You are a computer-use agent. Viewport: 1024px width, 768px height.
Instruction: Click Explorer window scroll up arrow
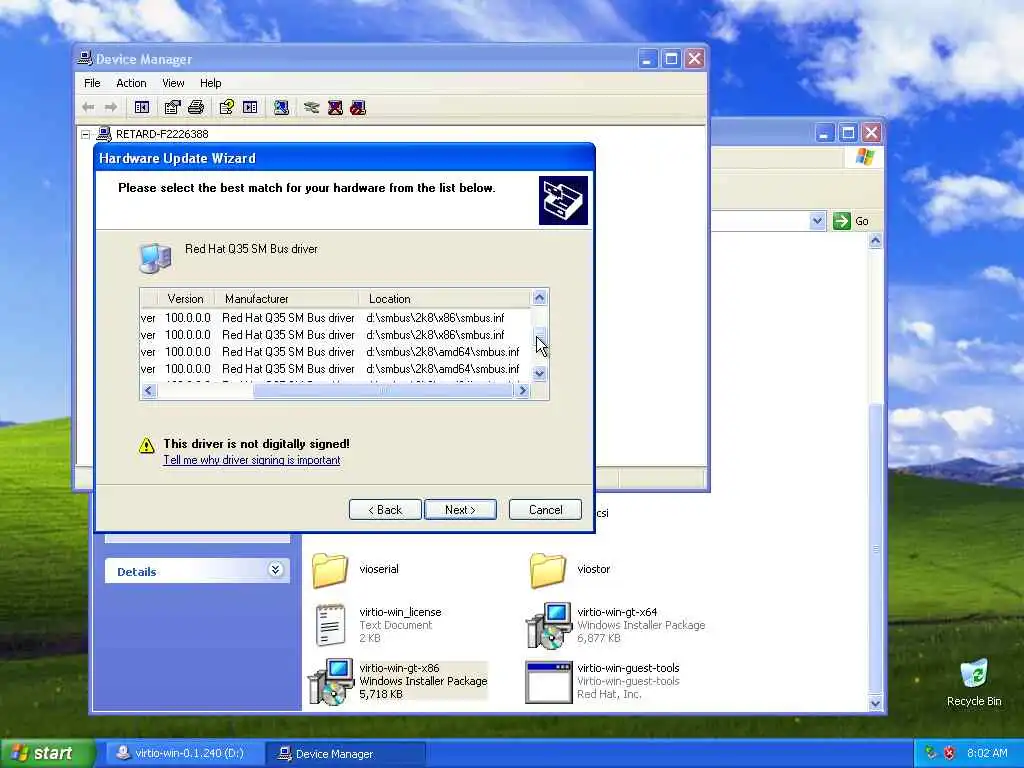pyautogui.click(x=875, y=241)
